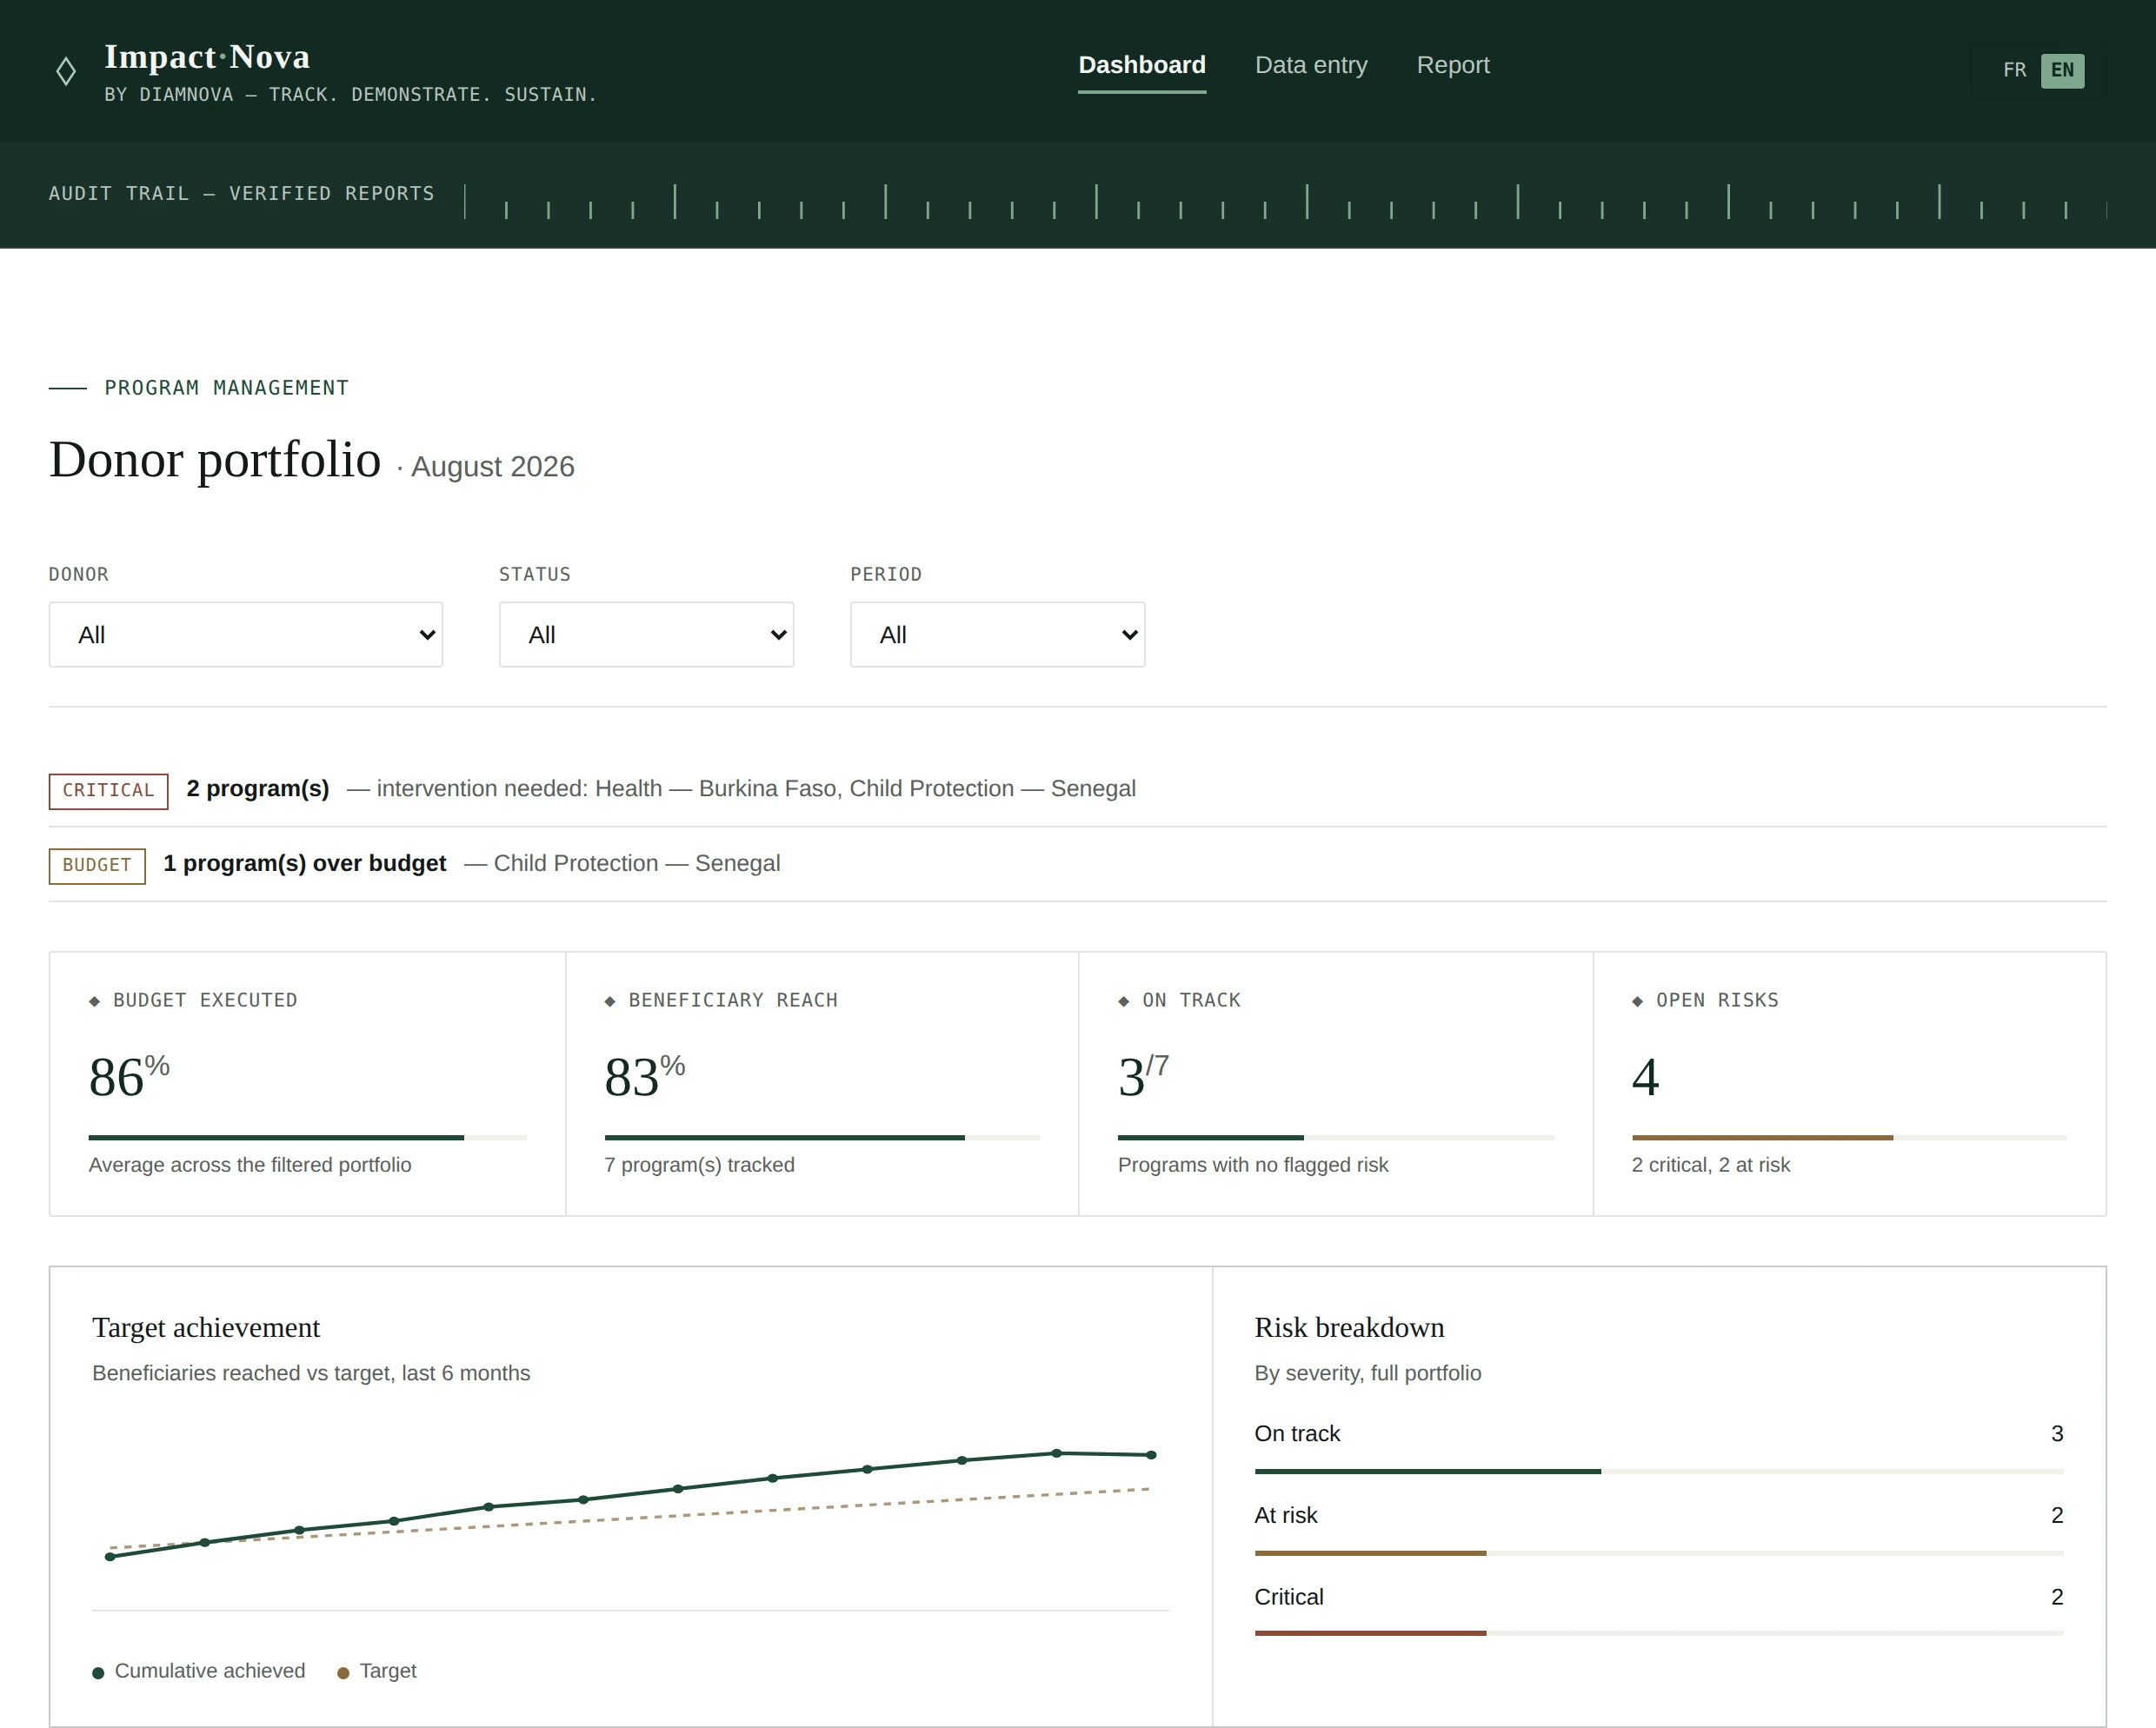Image resolution: width=2156 pixels, height=1728 pixels.
Task: Click the Impact·Nova diamond logo icon
Action: (66, 71)
